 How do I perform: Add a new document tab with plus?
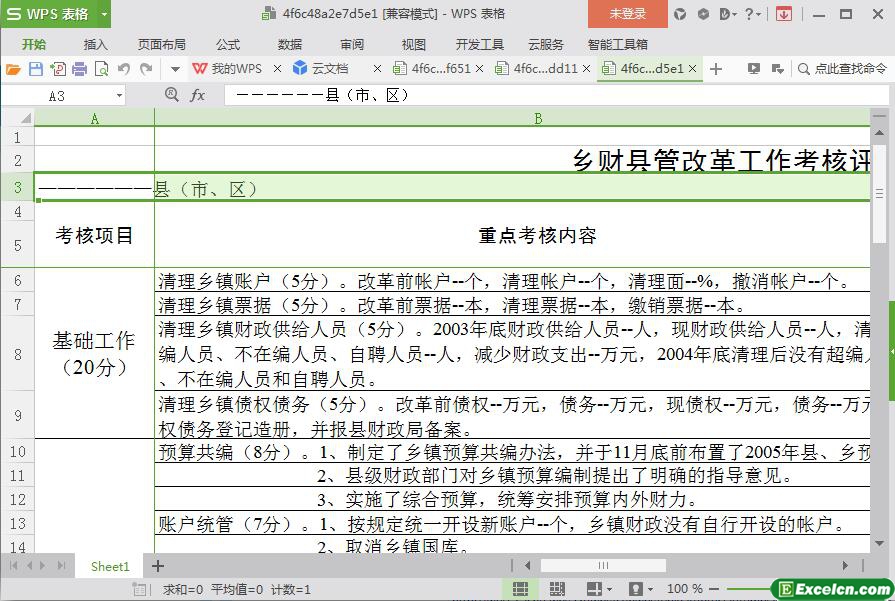pyautogui.click(x=716, y=70)
